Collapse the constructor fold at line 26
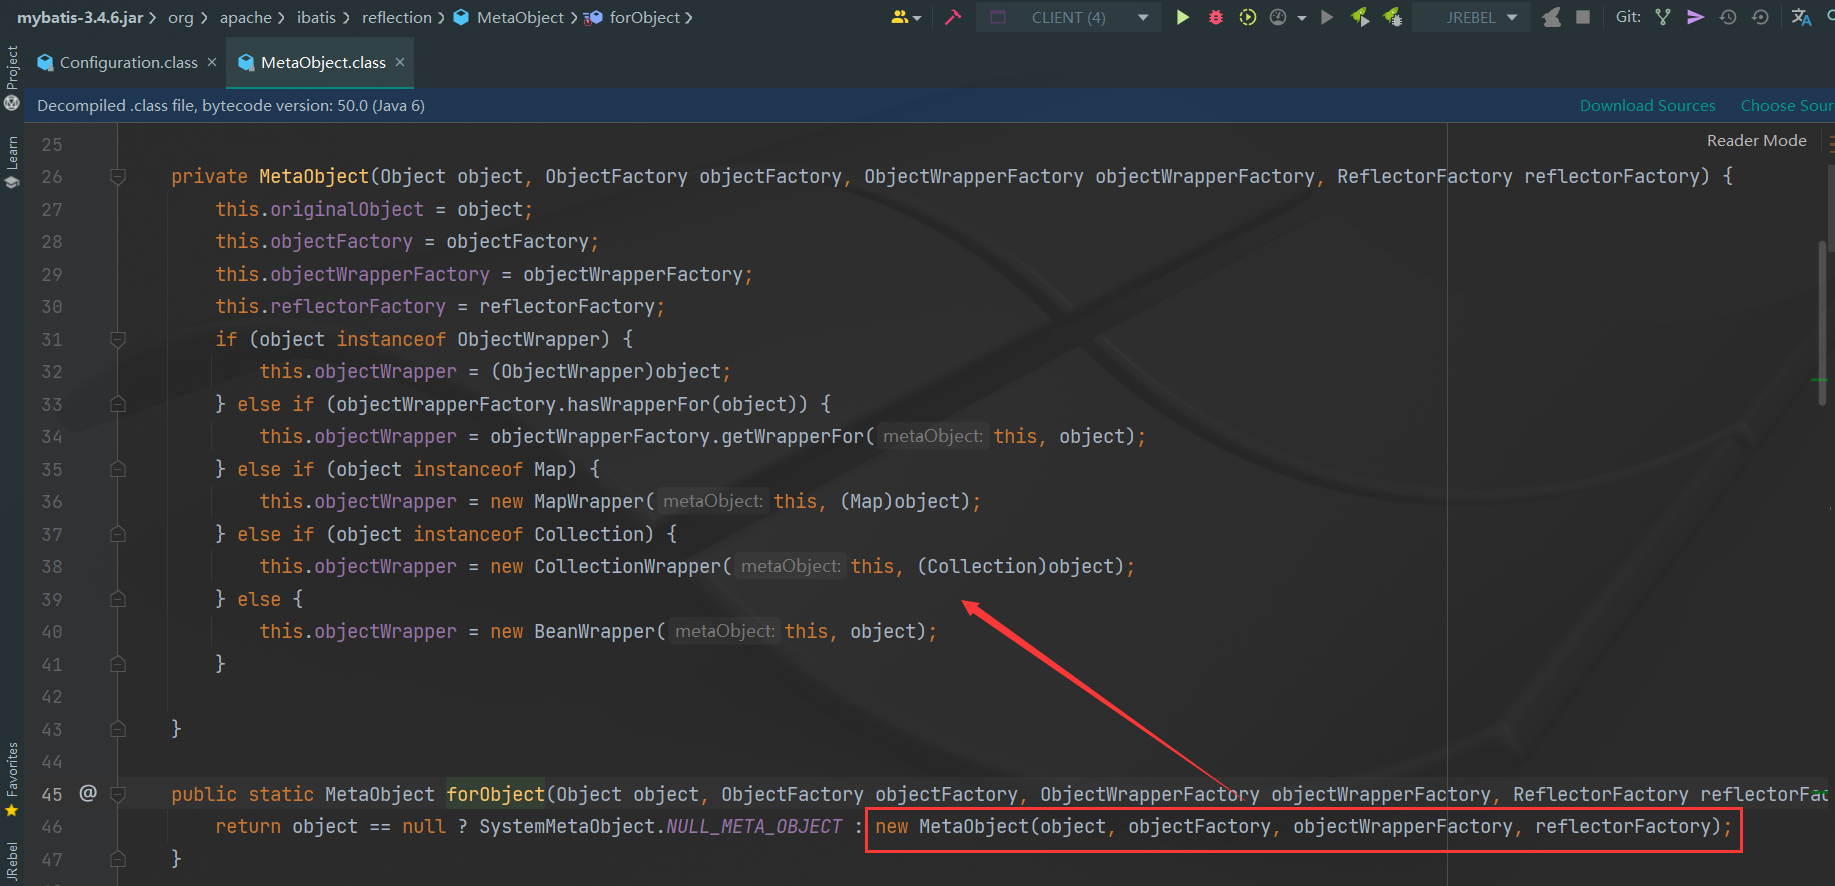This screenshot has width=1835, height=886. (117, 177)
